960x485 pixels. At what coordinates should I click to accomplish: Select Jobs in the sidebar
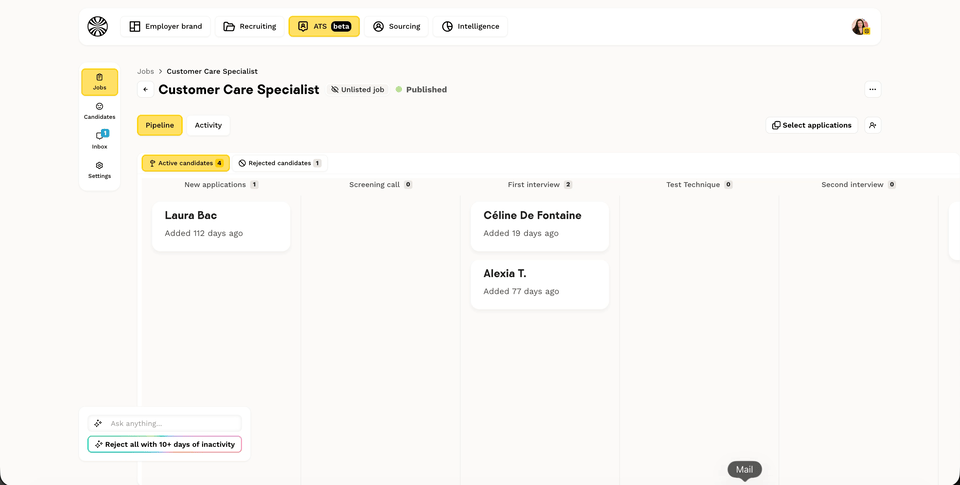(99, 82)
